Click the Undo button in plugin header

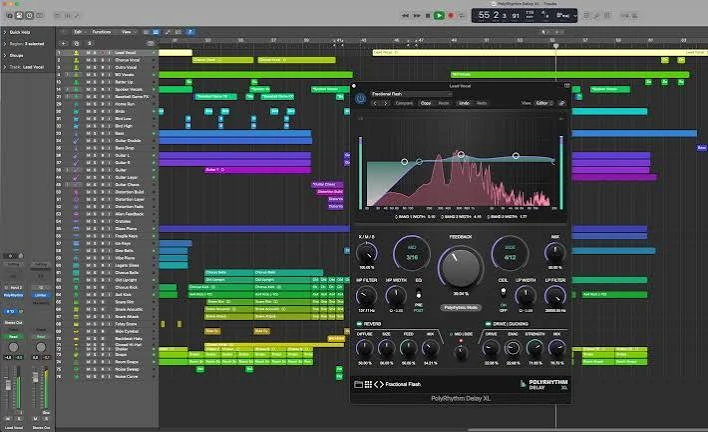click(x=464, y=103)
